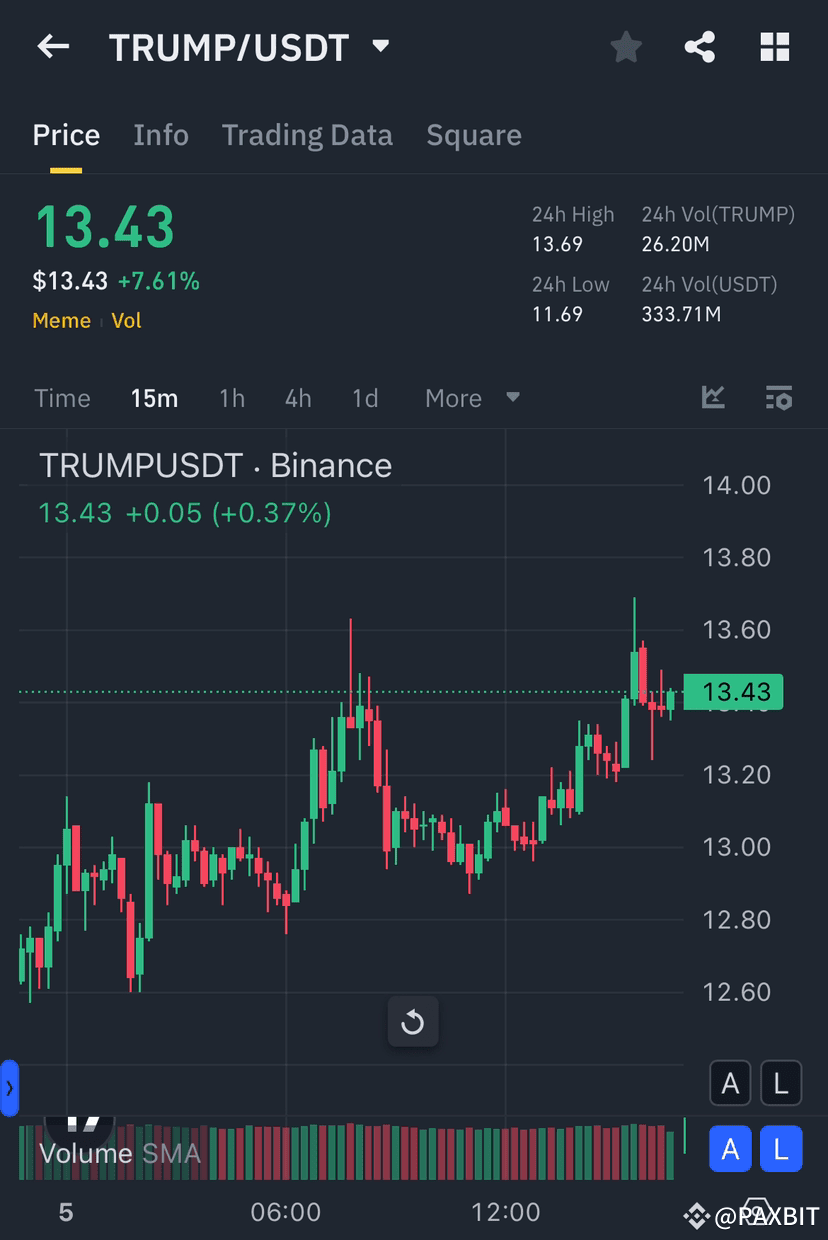
Task: Select the Time chart interval
Action: point(62,398)
